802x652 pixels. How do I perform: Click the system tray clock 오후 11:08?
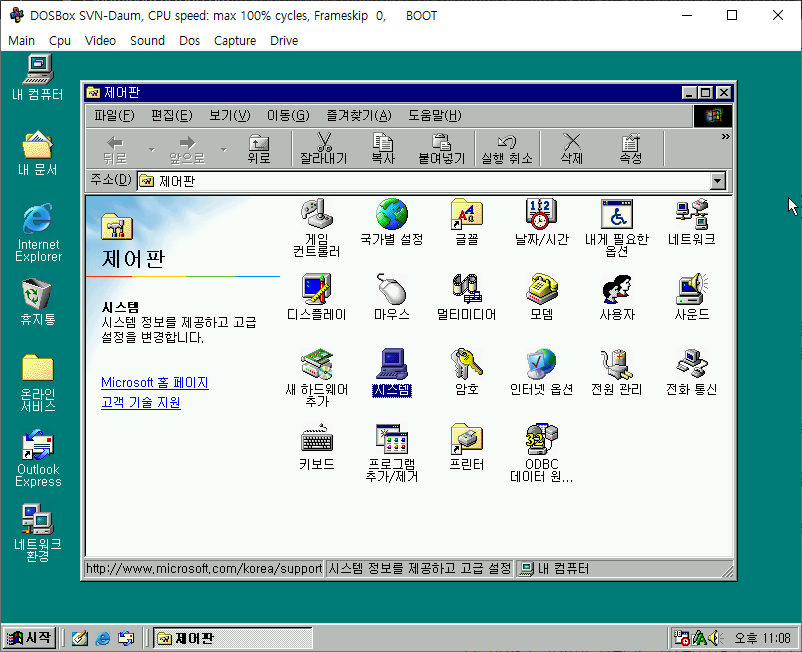762,638
